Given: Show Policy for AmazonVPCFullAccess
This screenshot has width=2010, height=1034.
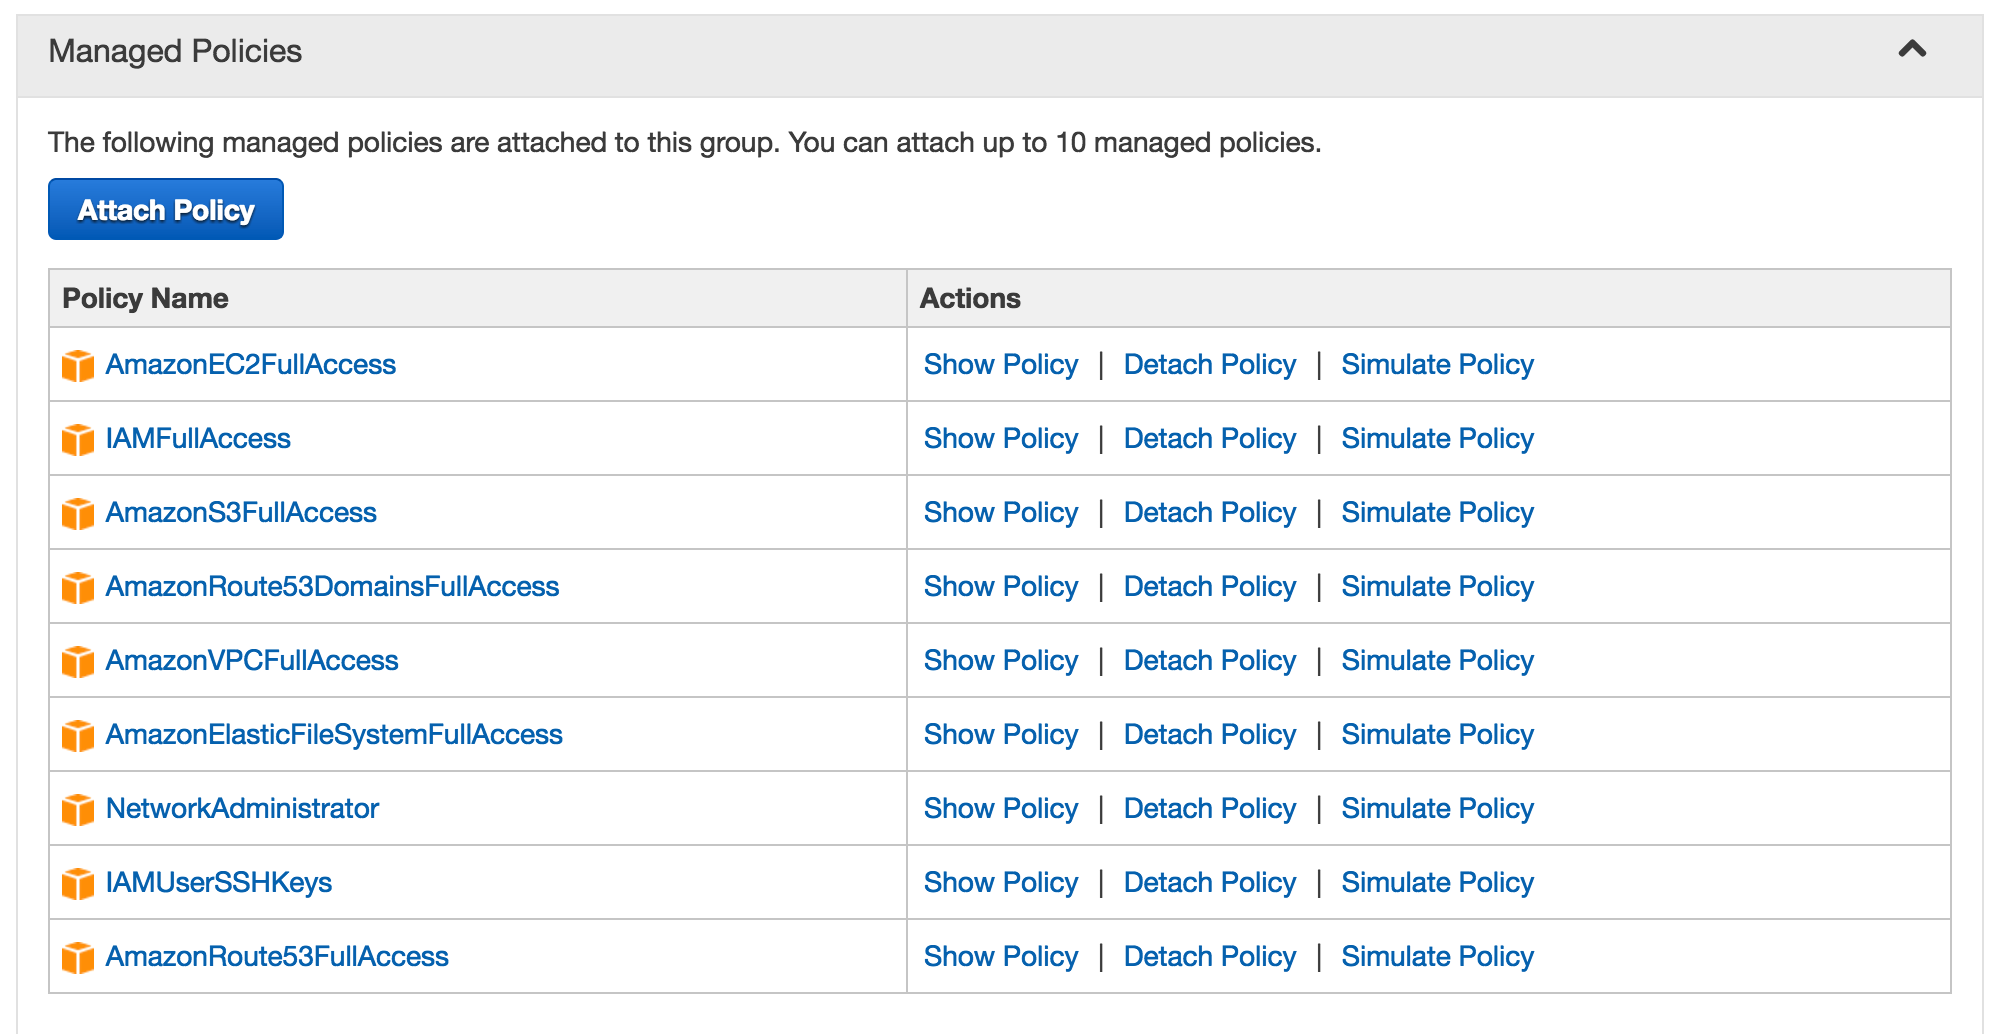Looking at the screenshot, I should [x=1001, y=660].
